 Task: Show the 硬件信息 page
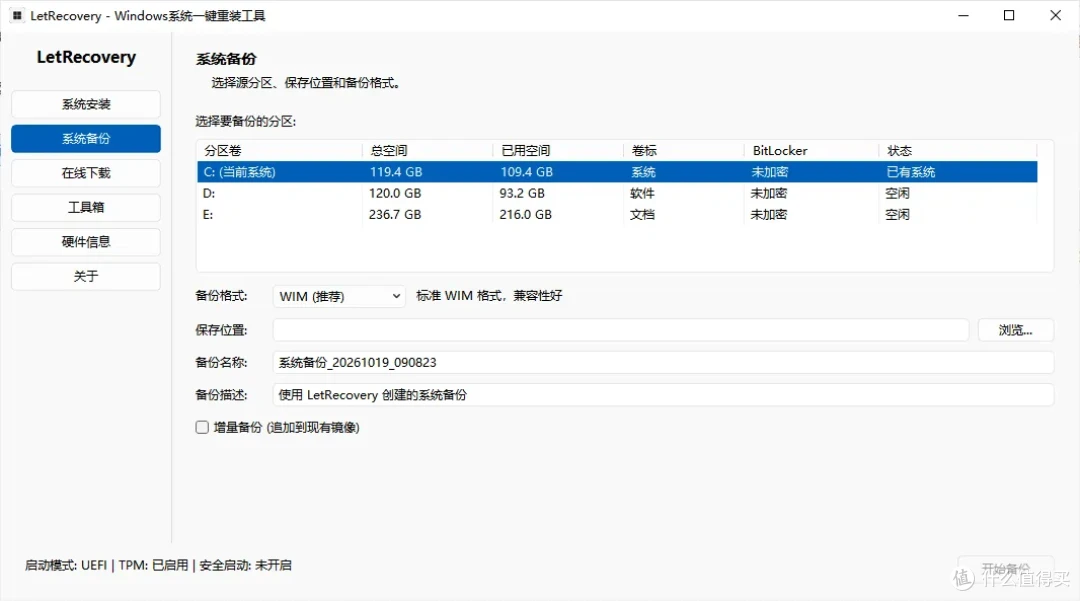[x=86, y=242]
